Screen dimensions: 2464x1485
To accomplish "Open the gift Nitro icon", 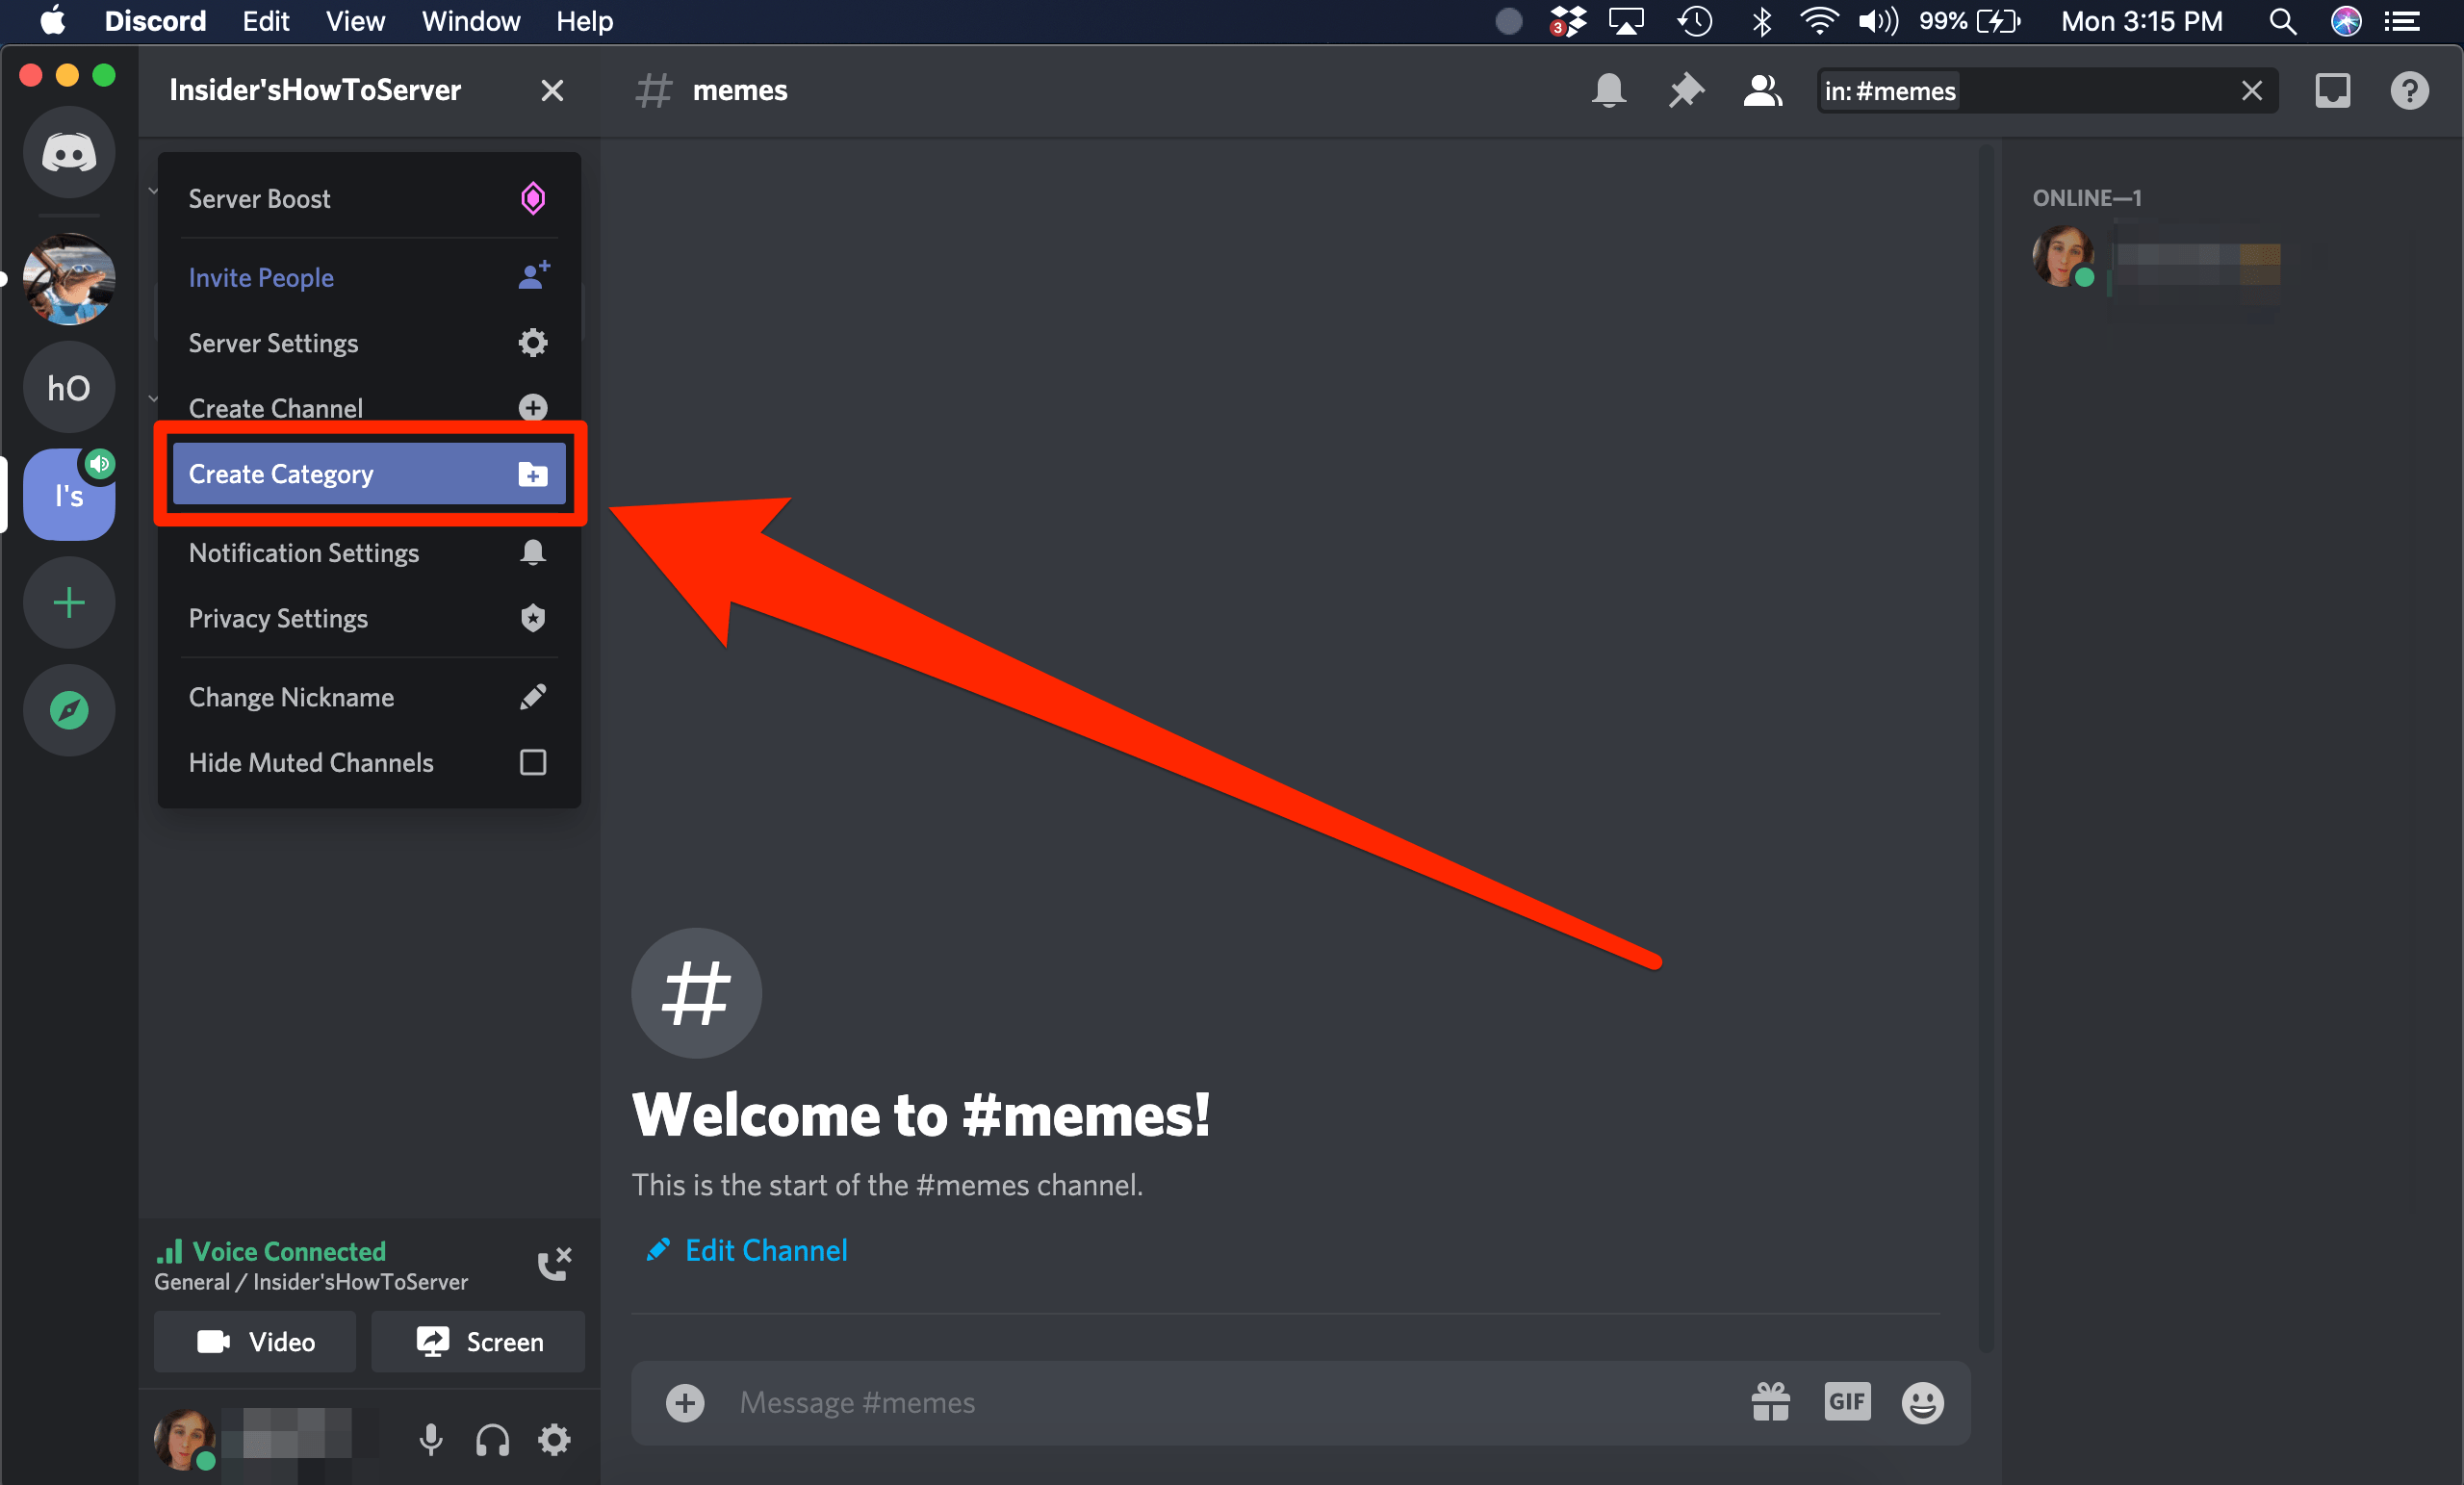I will [x=1770, y=1402].
